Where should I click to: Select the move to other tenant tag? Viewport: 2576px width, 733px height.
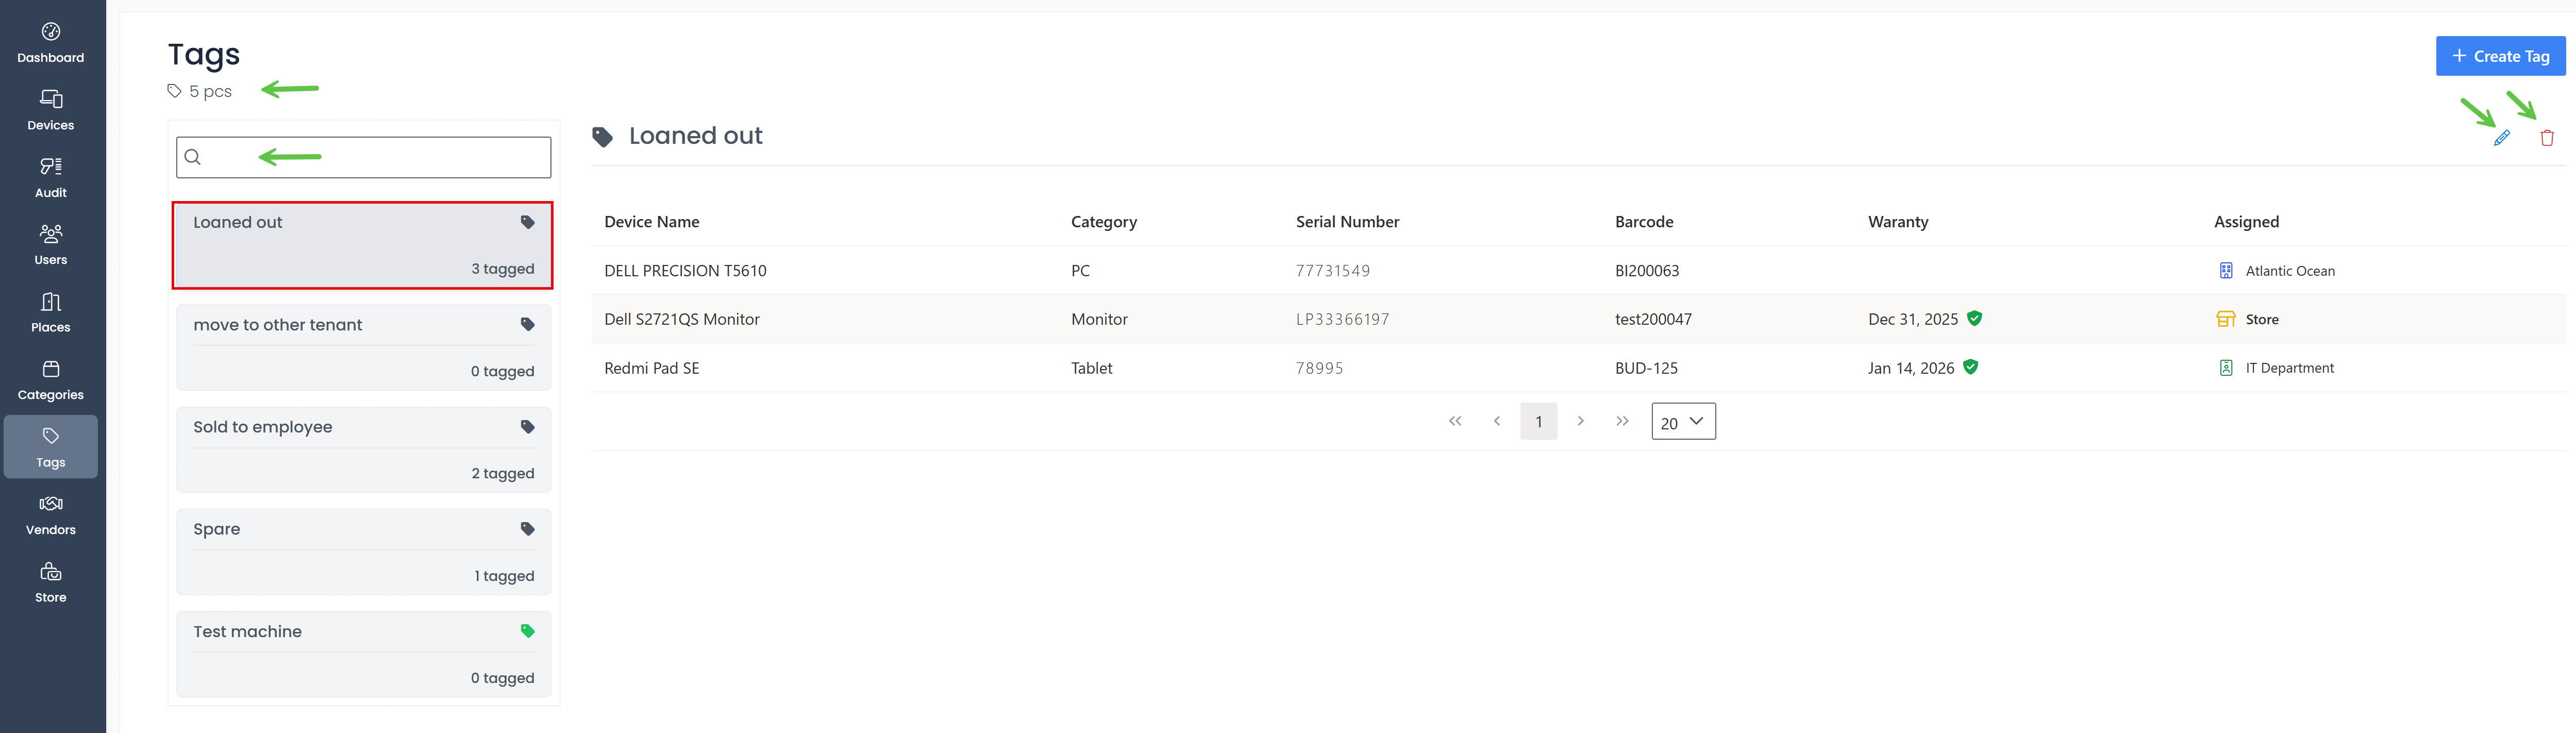click(x=364, y=347)
